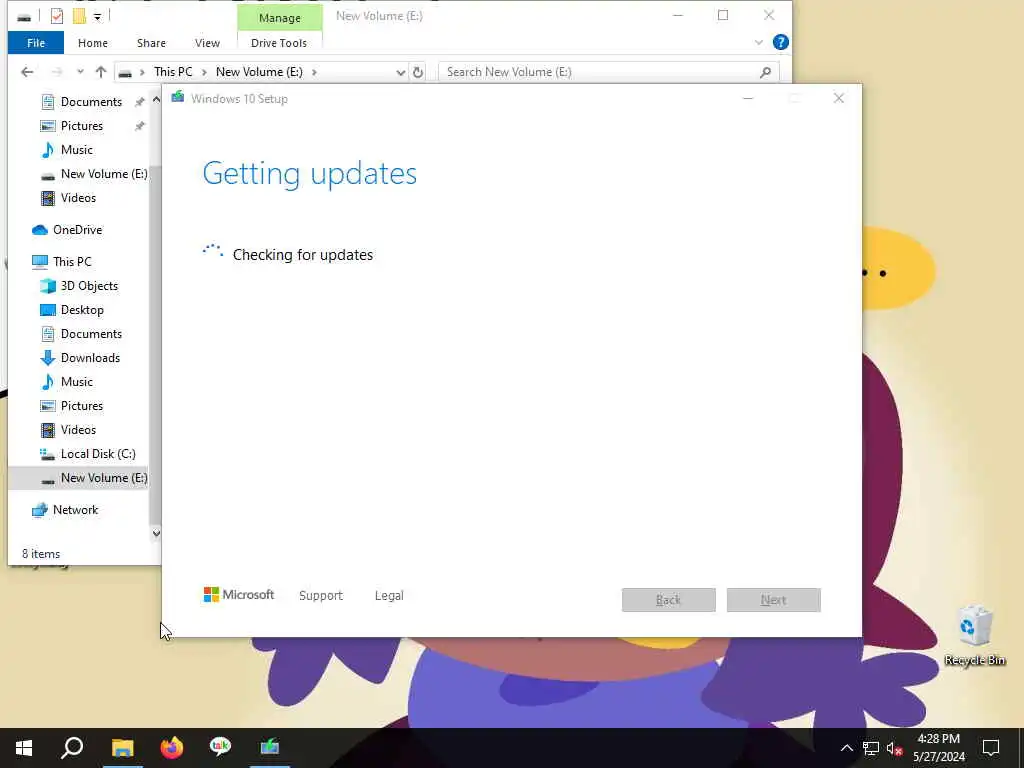Screen dimensions: 1024x768
Task: Open Music under This PC
Action: coord(76,382)
